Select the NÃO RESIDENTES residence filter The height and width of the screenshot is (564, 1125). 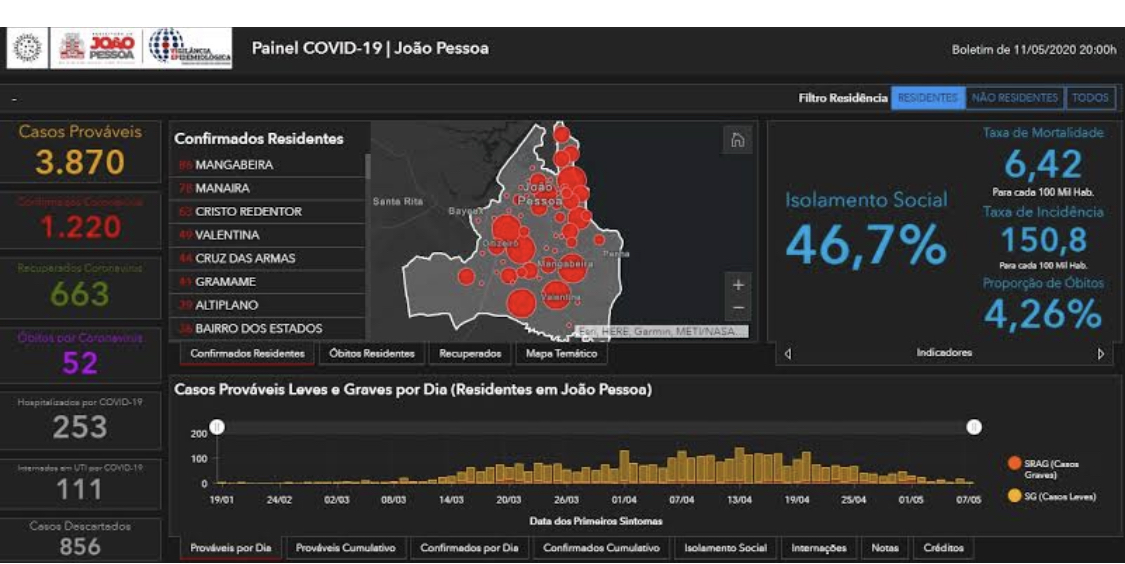point(1014,98)
